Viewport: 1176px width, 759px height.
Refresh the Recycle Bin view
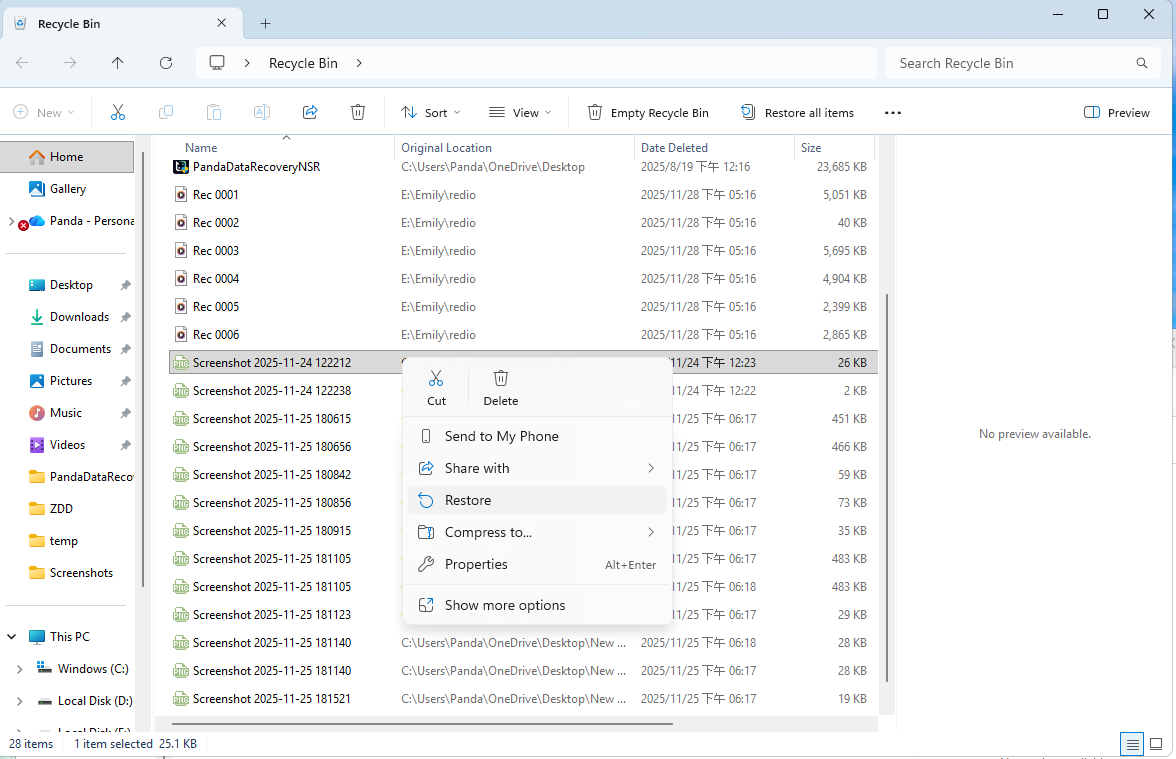coord(166,62)
